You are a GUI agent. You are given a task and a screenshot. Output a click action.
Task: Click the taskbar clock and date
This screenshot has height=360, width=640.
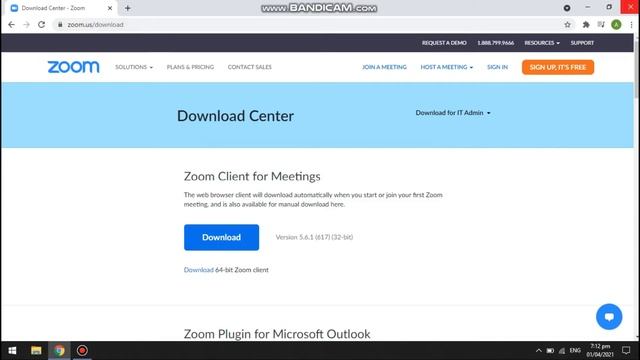point(600,350)
